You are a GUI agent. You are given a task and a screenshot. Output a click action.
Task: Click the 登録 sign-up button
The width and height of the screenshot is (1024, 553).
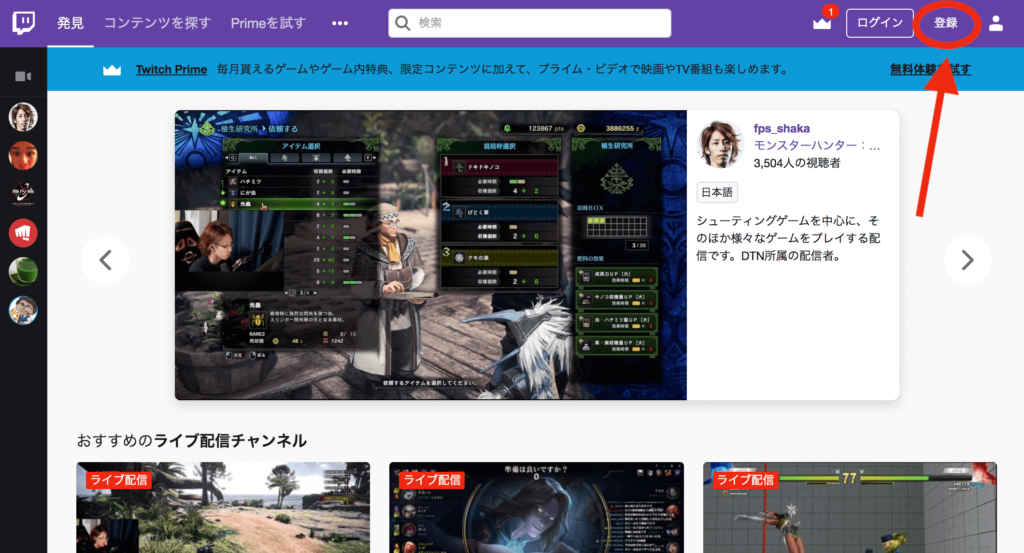(946, 23)
